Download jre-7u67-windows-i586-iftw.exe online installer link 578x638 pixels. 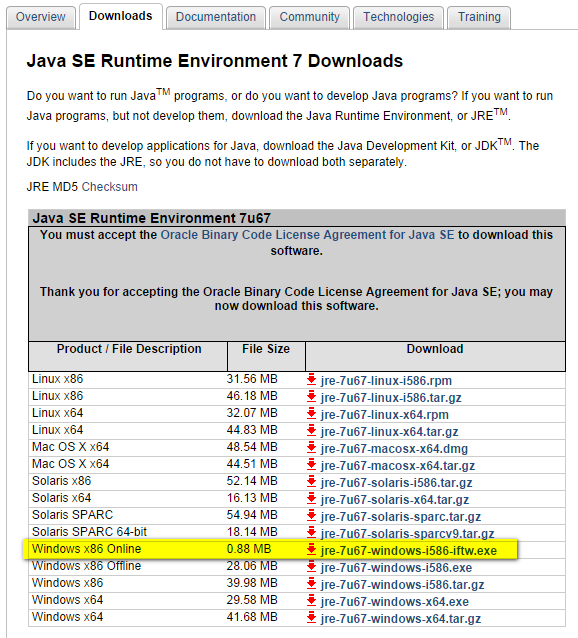point(409,551)
